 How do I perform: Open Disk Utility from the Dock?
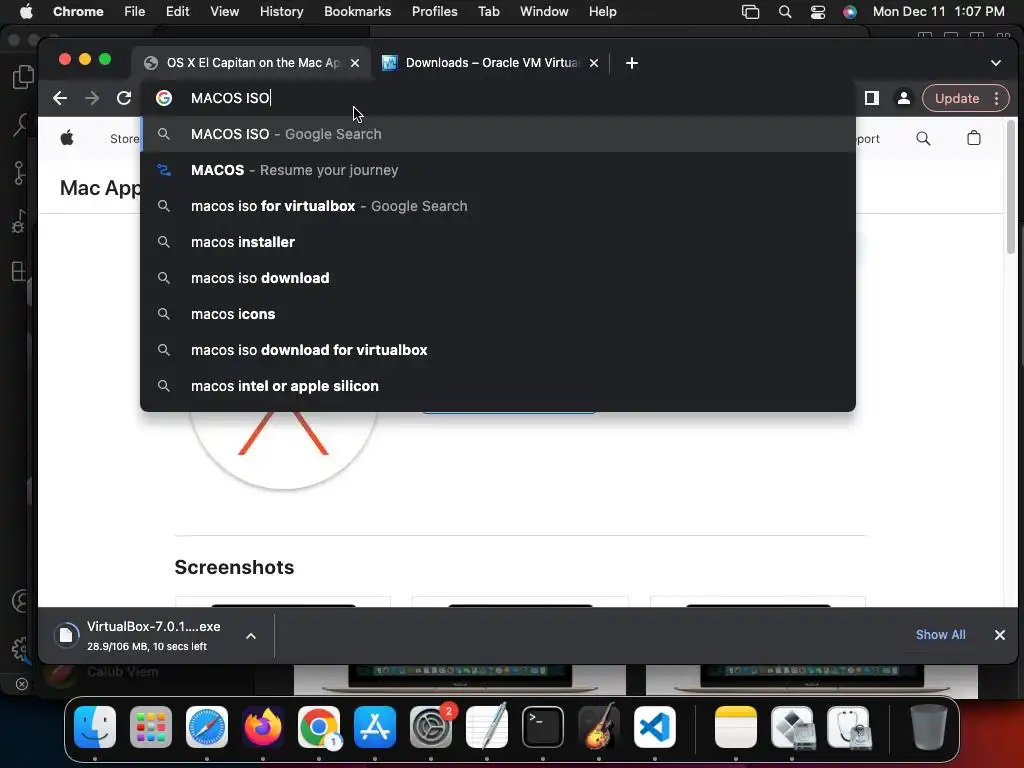coord(848,727)
